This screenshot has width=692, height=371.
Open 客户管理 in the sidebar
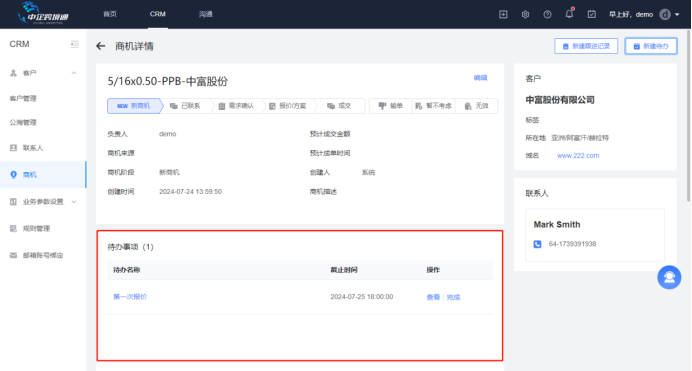23,98
